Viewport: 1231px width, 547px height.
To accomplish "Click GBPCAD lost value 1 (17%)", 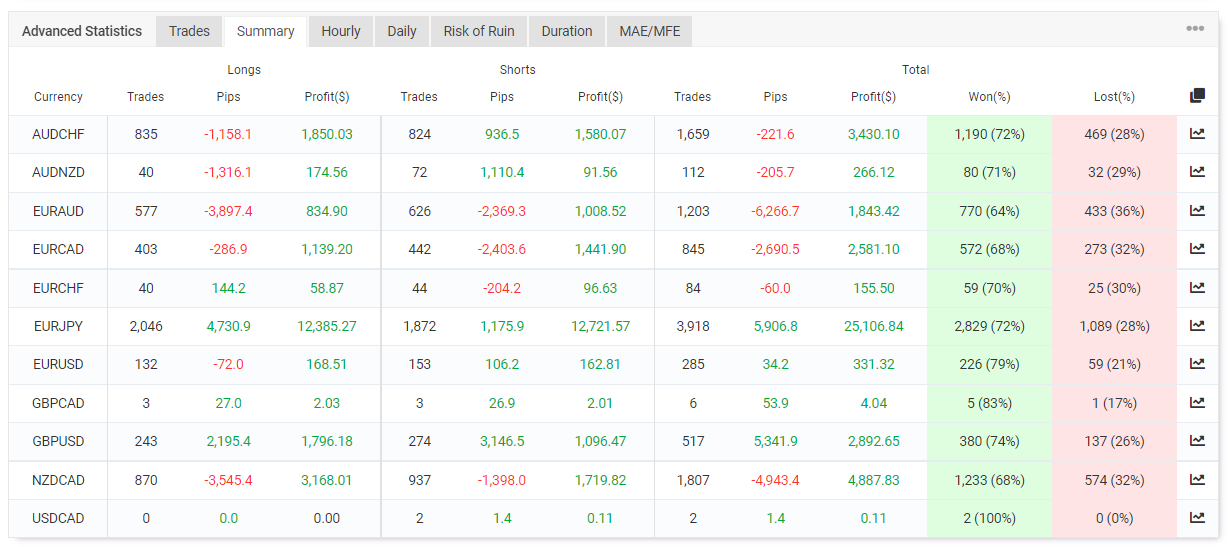I will [1114, 403].
